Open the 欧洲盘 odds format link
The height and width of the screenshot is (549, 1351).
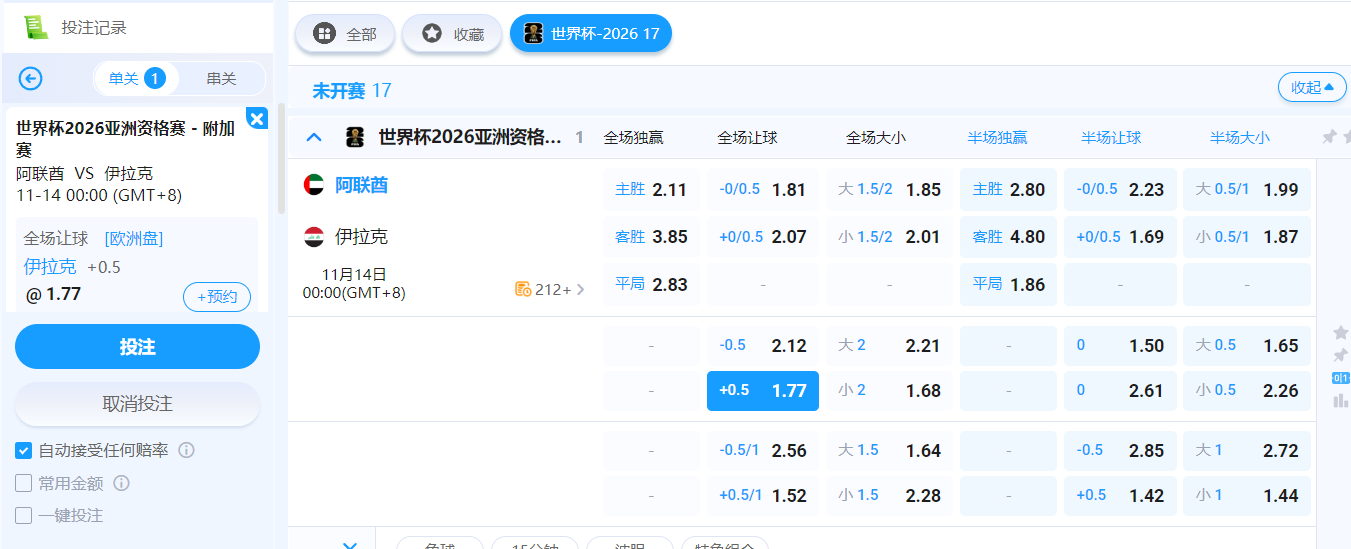pos(133,238)
